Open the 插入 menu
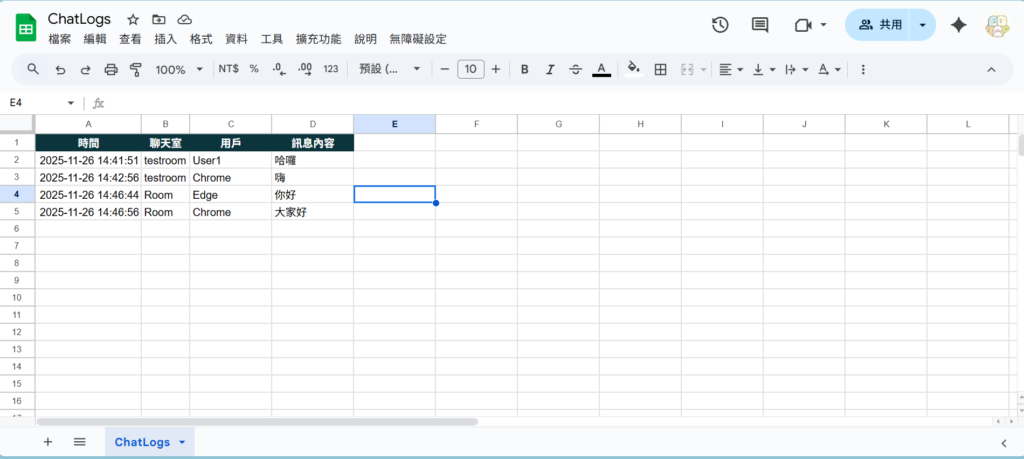The width and height of the screenshot is (1024, 459). tap(166, 39)
